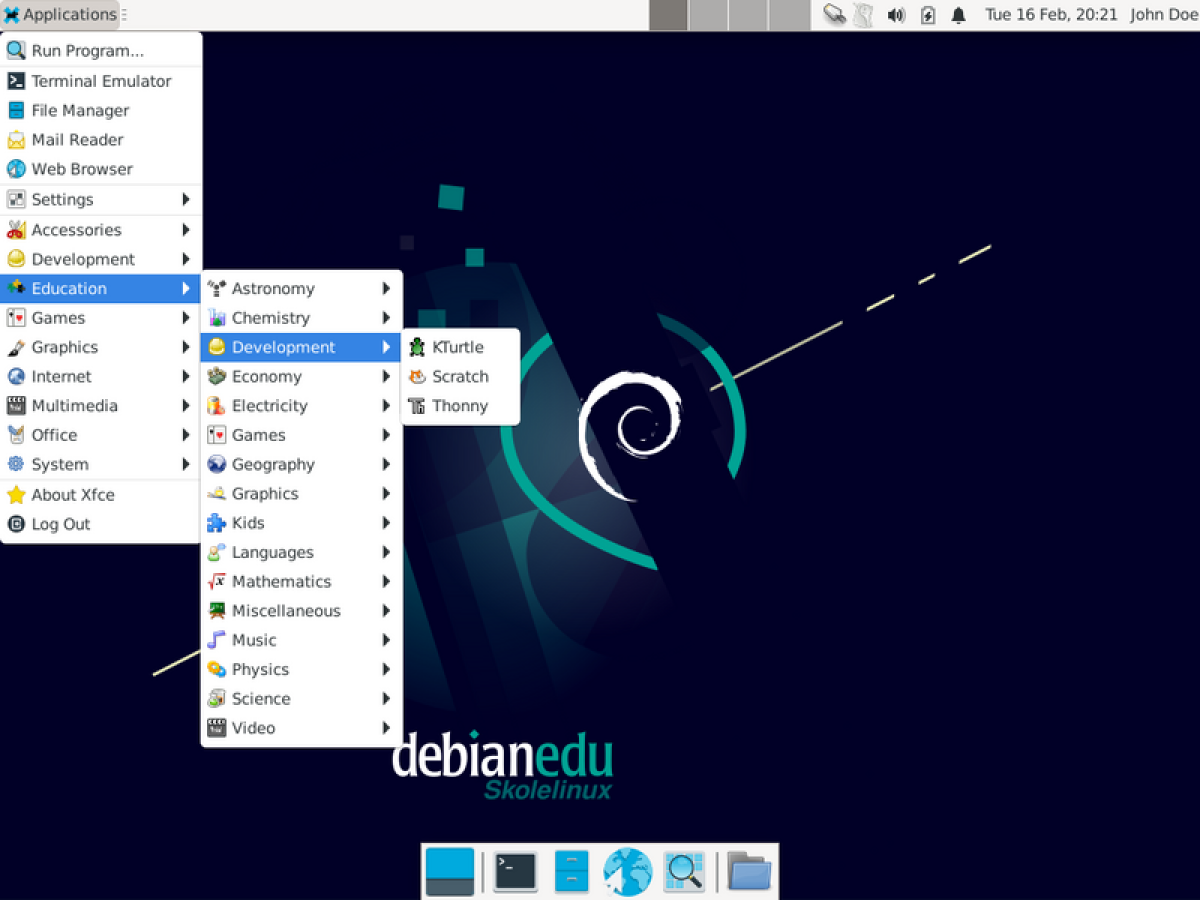Expand the Mathematics submenu arrow
The height and width of the screenshot is (900, 1200).
click(386, 581)
